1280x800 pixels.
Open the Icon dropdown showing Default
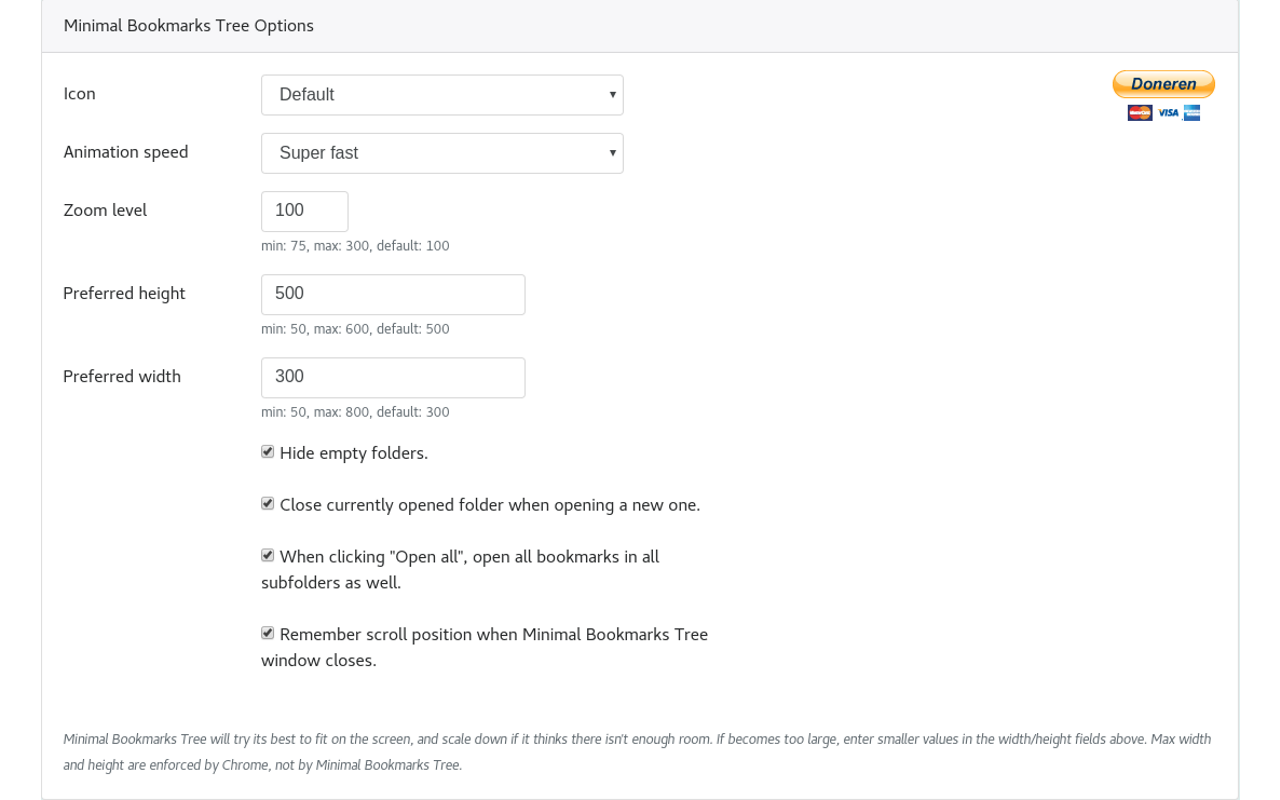[x=442, y=95]
